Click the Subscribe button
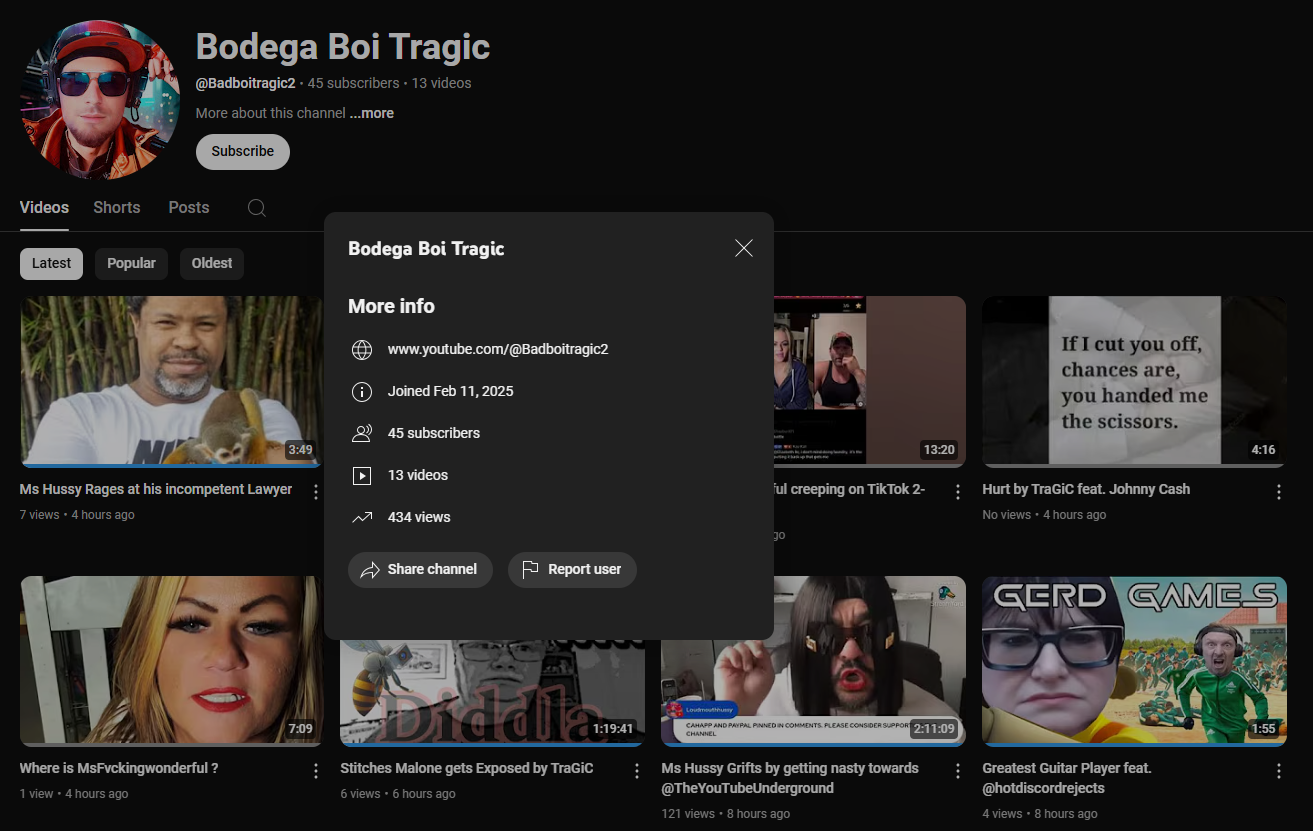The width and height of the screenshot is (1313, 831). [x=242, y=151]
